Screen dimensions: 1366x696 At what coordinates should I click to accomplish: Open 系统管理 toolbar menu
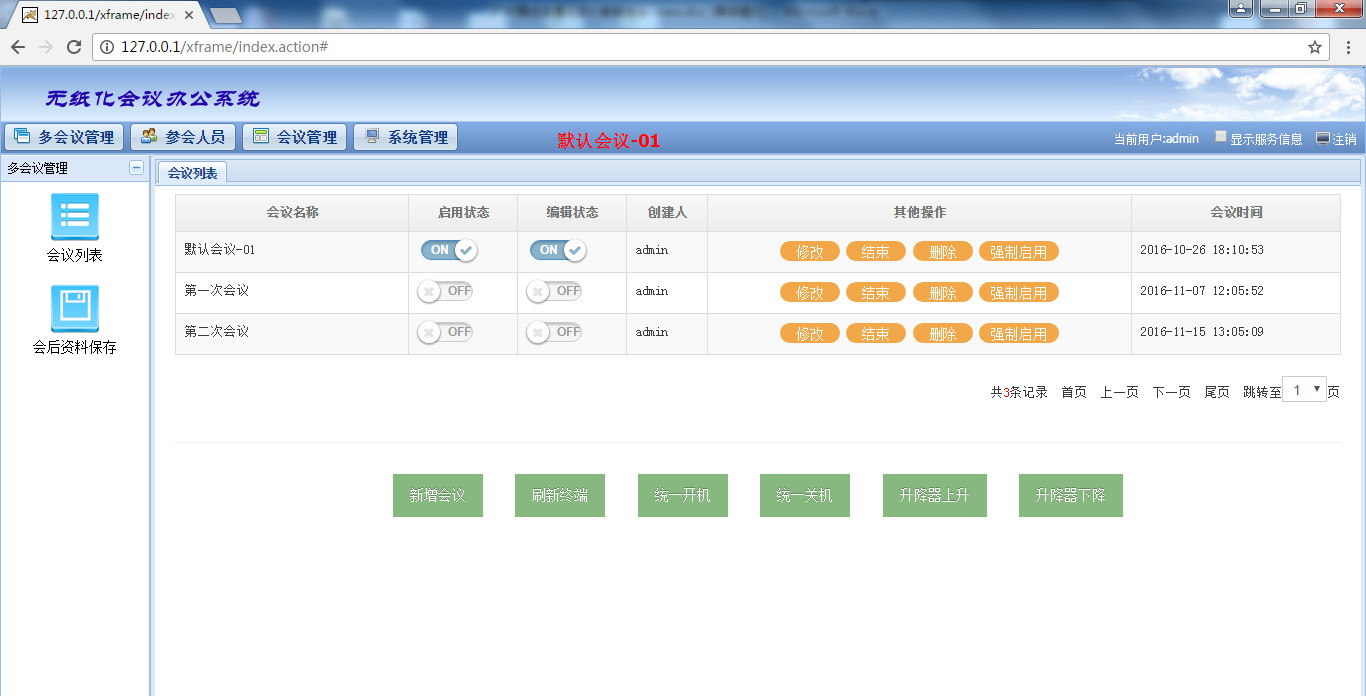pos(405,137)
